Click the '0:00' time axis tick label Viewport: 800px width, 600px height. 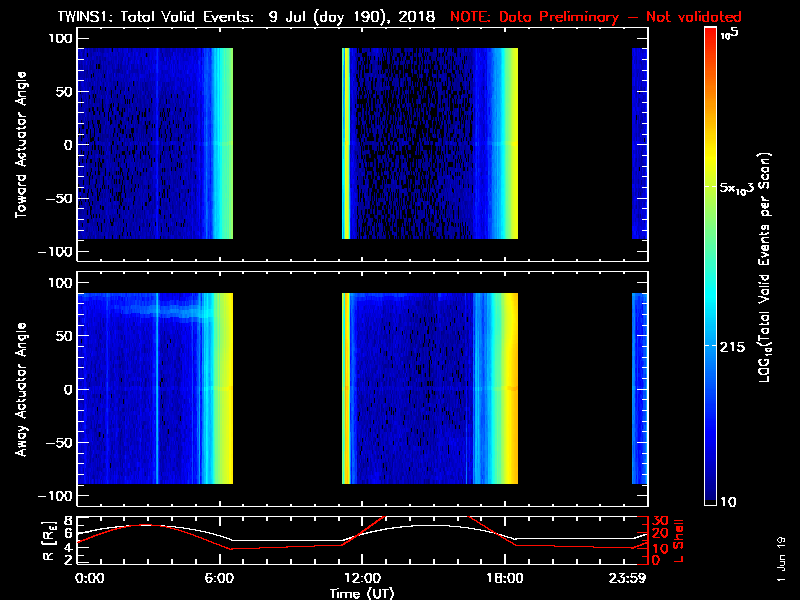[x=89, y=579]
